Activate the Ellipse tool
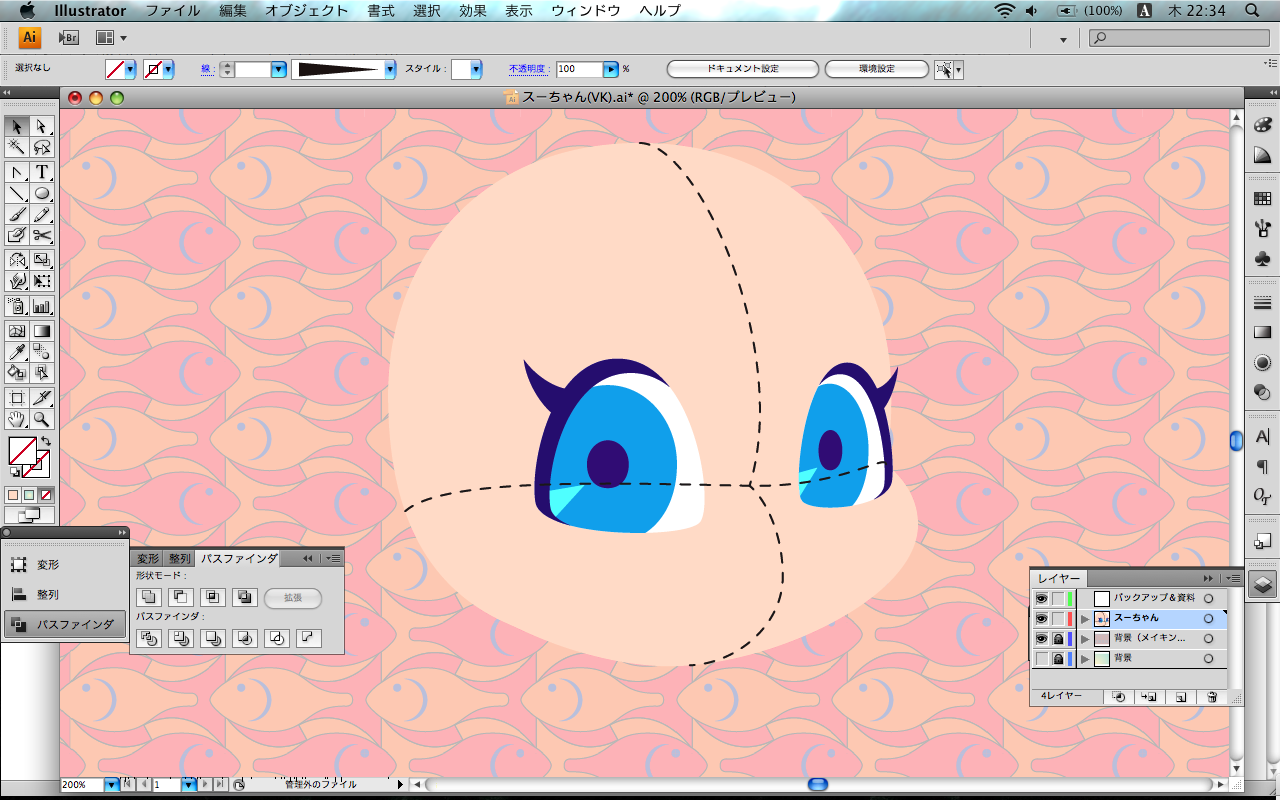The width and height of the screenshot is (1280, 800). (x=42, y=193)
